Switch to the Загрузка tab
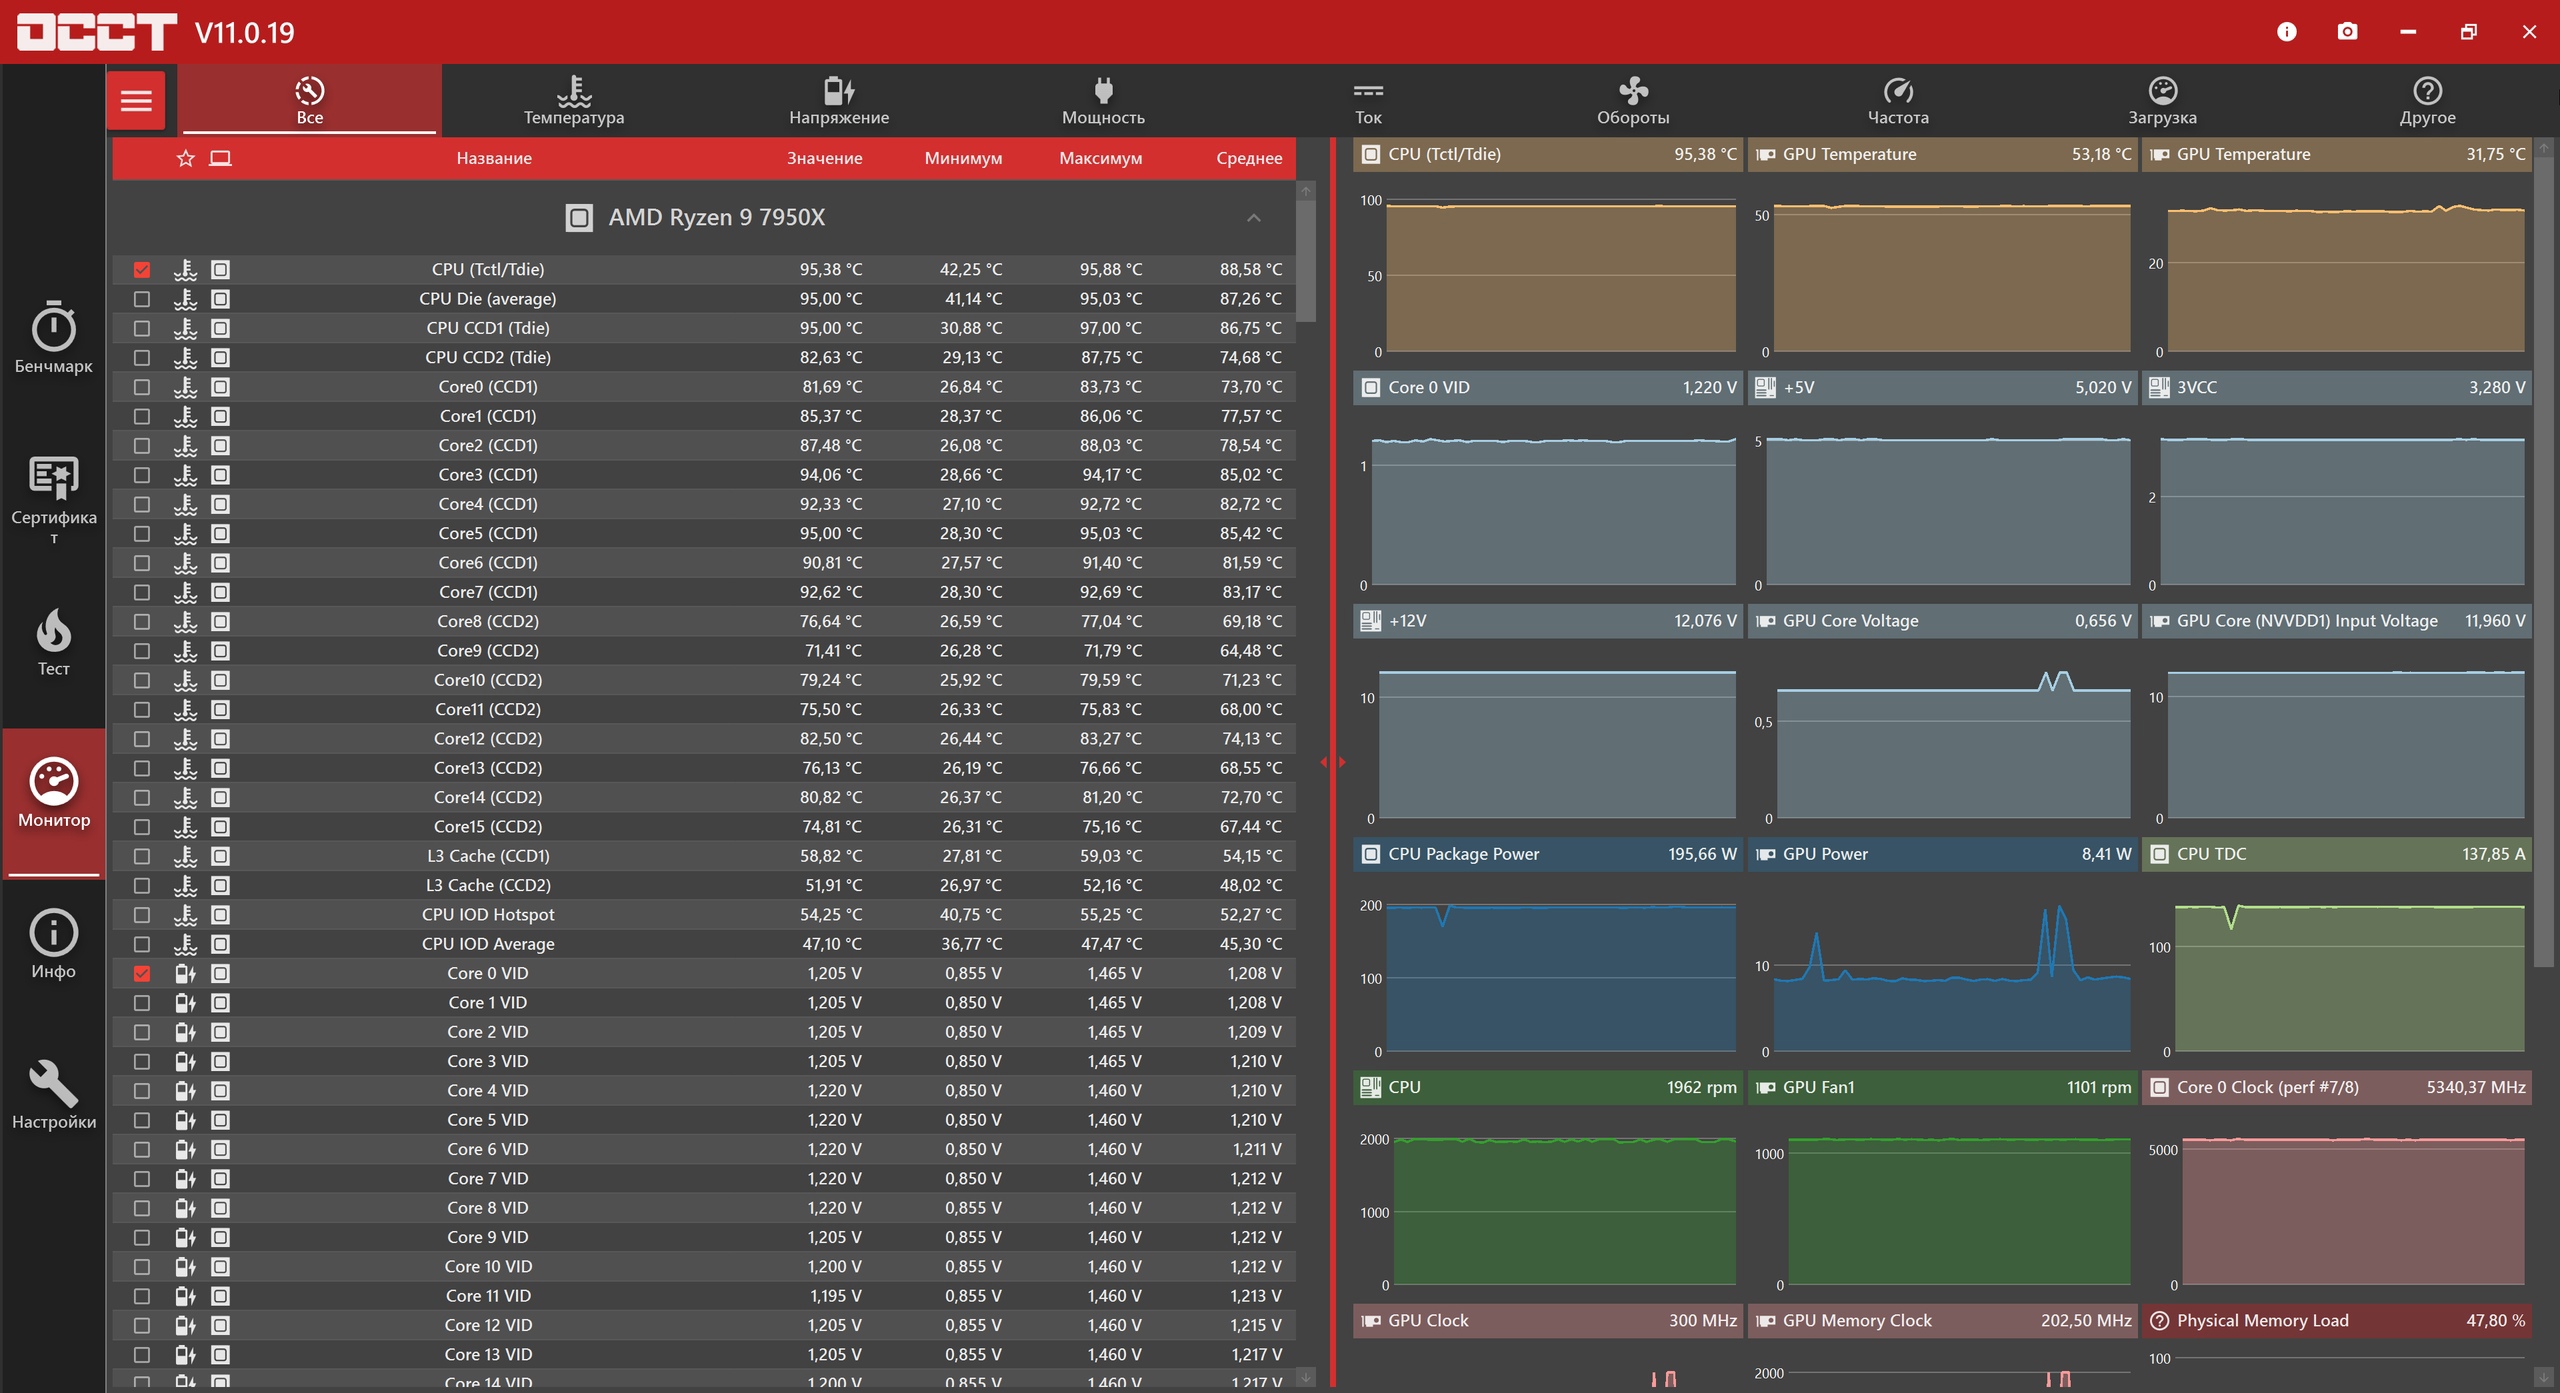 (x=2162, y=100)
